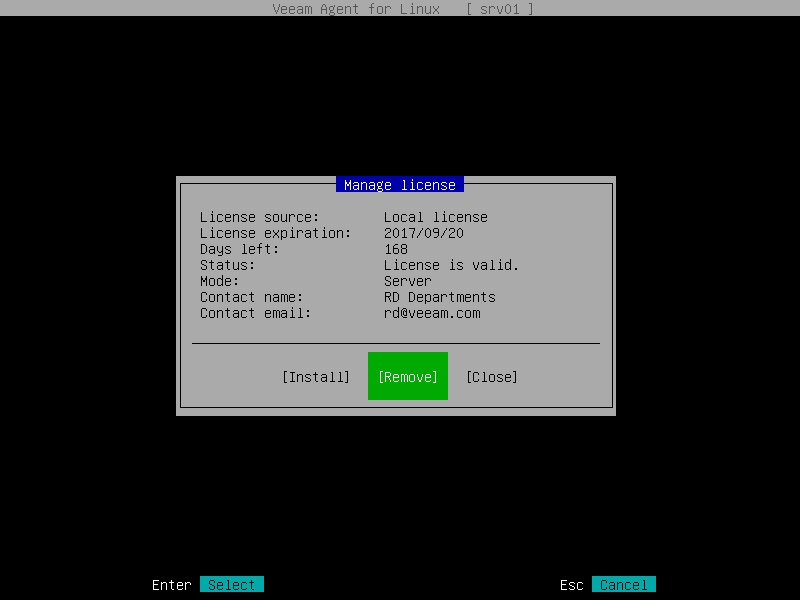This screenshot has width=800, height=600.
Task: Click the 'Days left:' label
Action: point(239,249)
